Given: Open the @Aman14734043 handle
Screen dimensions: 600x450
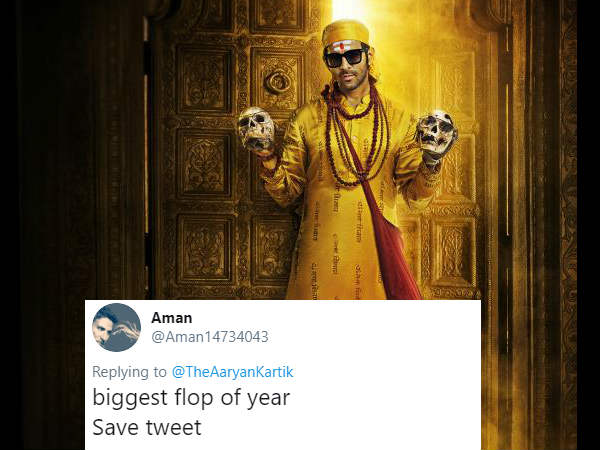Looking at the screenshot, I should (x=210, y=337).
